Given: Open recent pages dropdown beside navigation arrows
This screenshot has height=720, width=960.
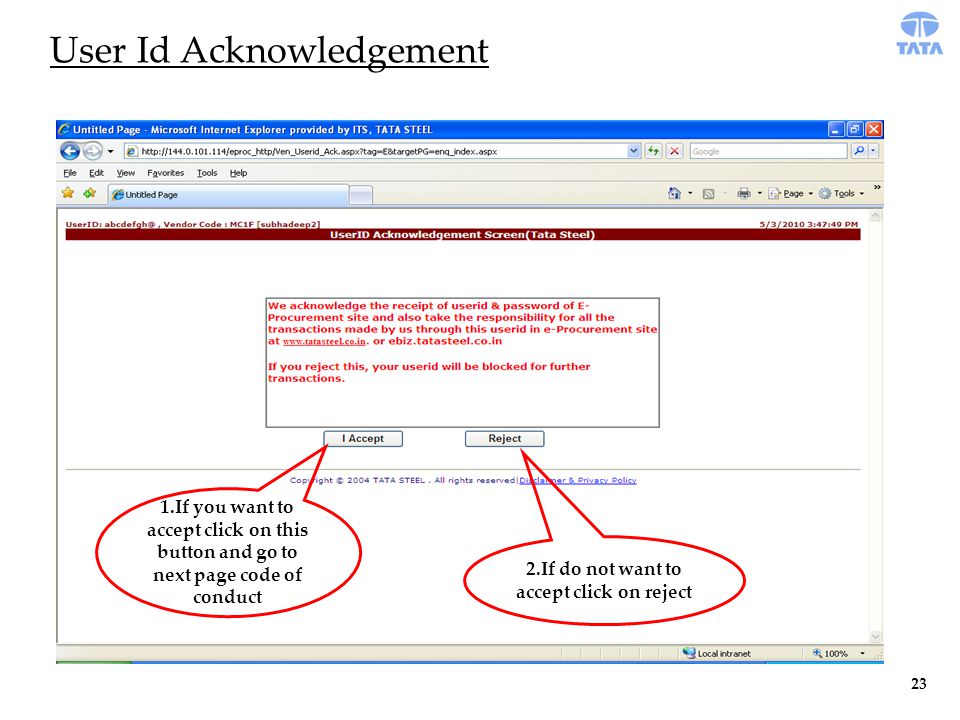Looking at the screenshot, I should click(111, 151).
